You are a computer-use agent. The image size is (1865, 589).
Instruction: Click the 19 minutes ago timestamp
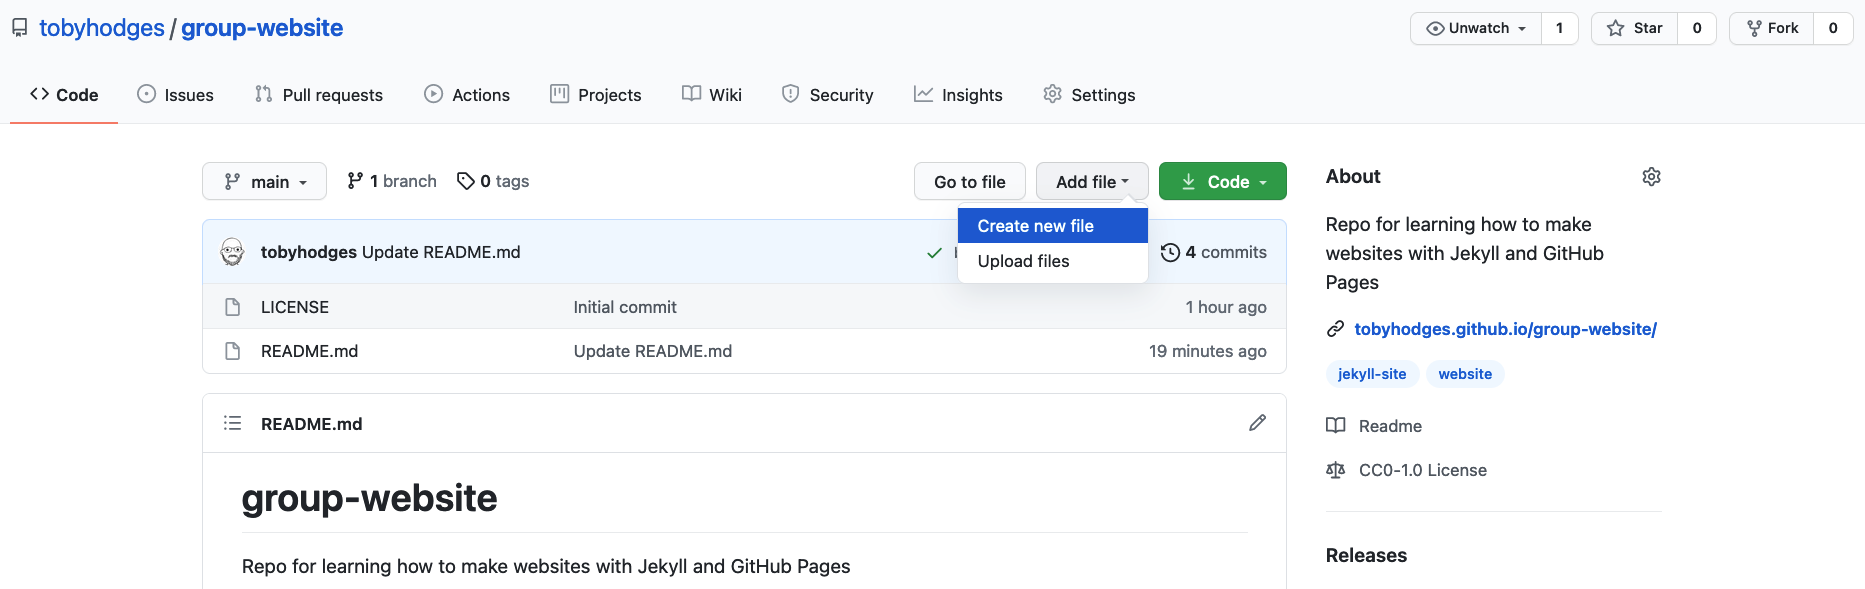tap(1208, 351)
